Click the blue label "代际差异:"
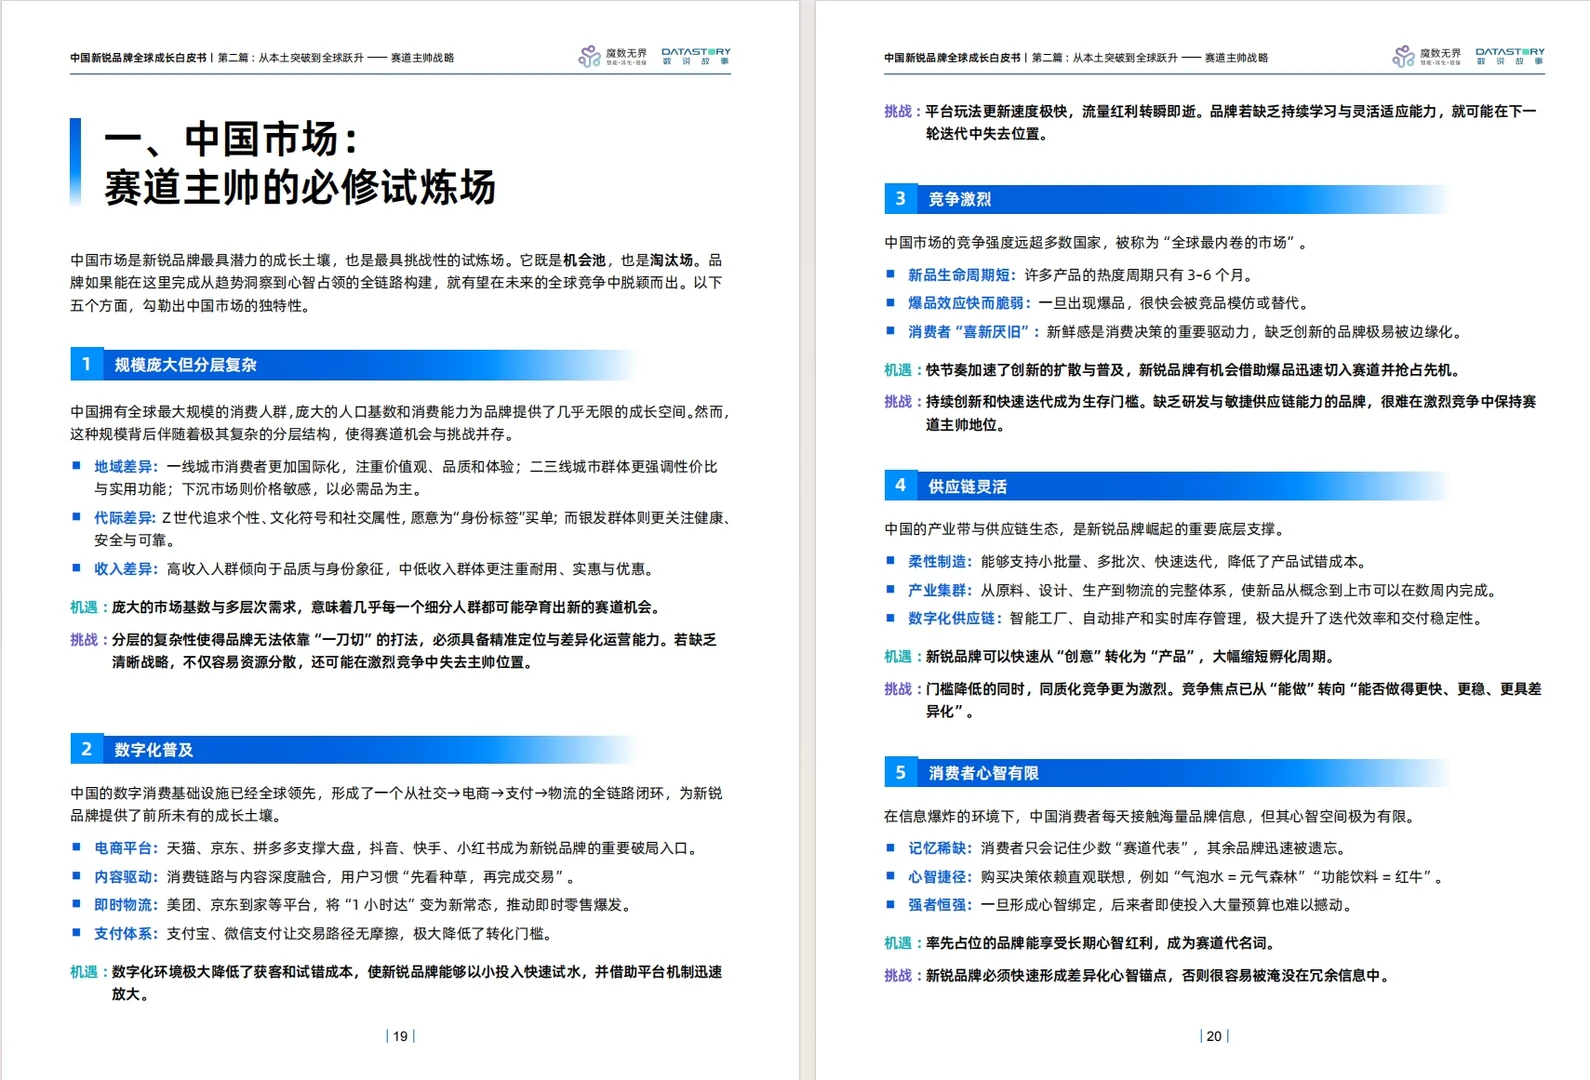 coord(126,518)
